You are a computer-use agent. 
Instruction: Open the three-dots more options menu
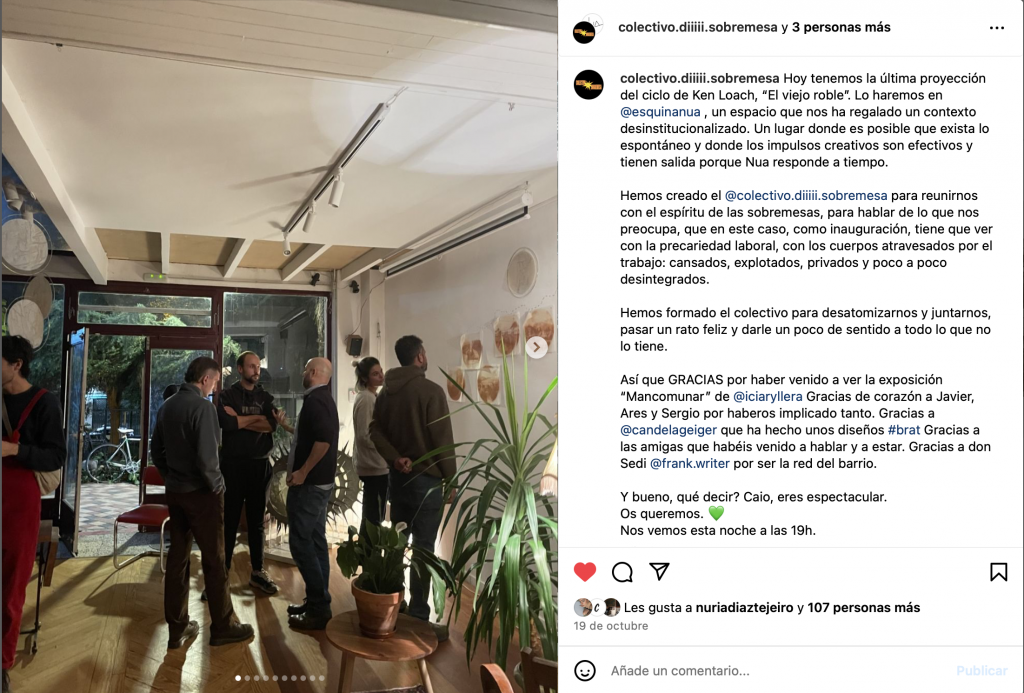coord(997,27)
